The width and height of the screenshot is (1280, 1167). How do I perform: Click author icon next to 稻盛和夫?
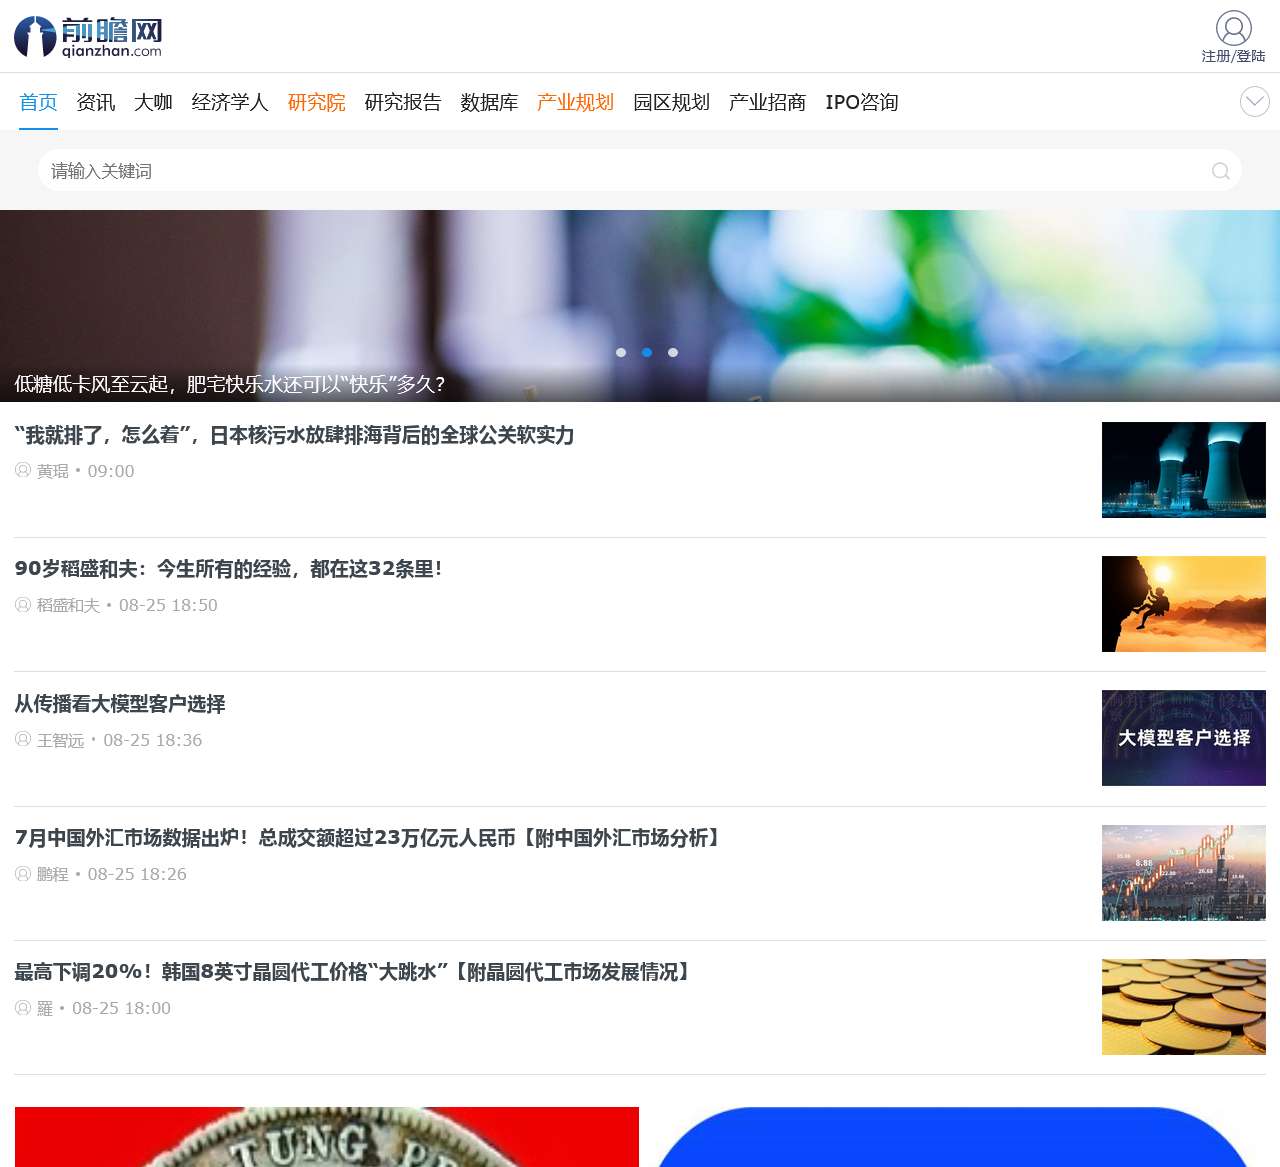[23, 604]
